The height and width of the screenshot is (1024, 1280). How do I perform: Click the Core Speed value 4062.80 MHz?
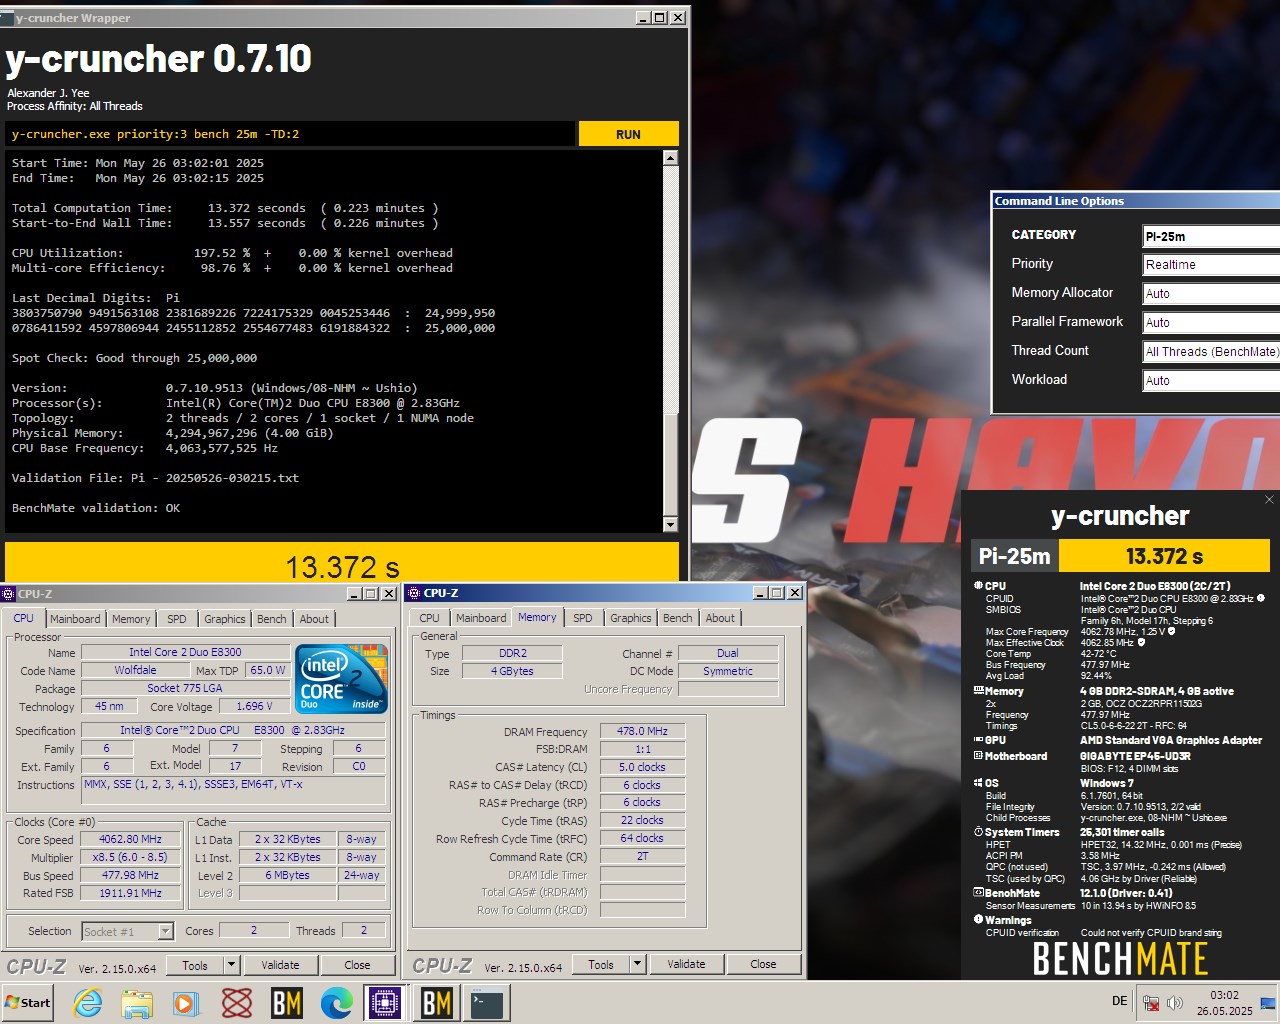click(x=130, y=839)
